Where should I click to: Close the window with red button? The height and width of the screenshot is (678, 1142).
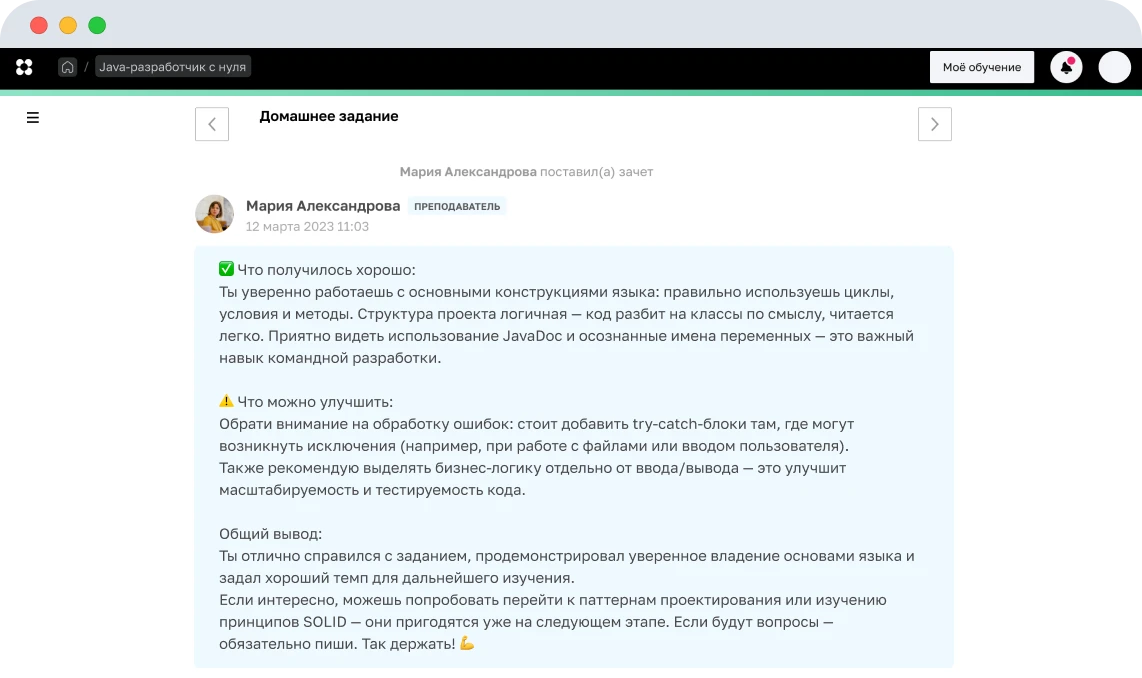click(39, 25)
